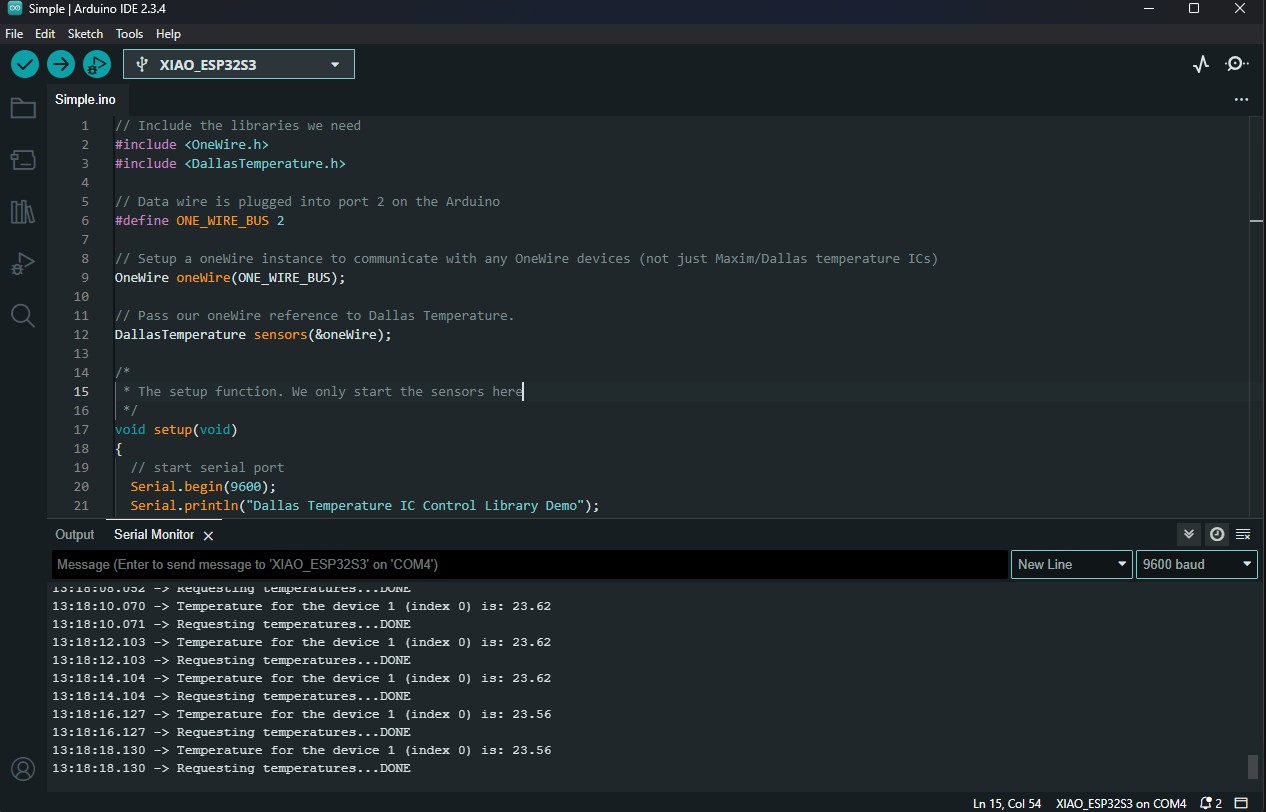The width and height of the screenshot is (1266, 812).
Task: Open the Debug panel in sidebar
Action: point(23,264)
